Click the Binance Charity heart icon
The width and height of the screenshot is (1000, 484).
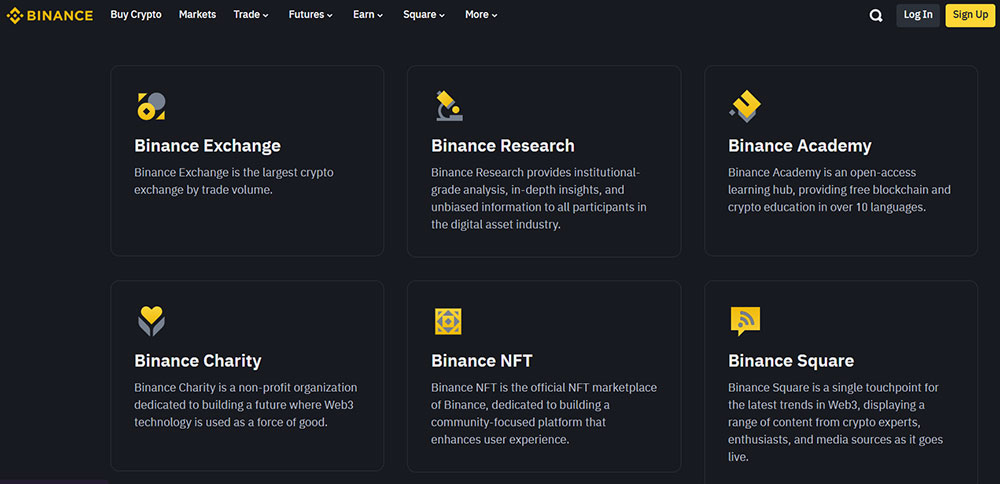click(151, 321)
